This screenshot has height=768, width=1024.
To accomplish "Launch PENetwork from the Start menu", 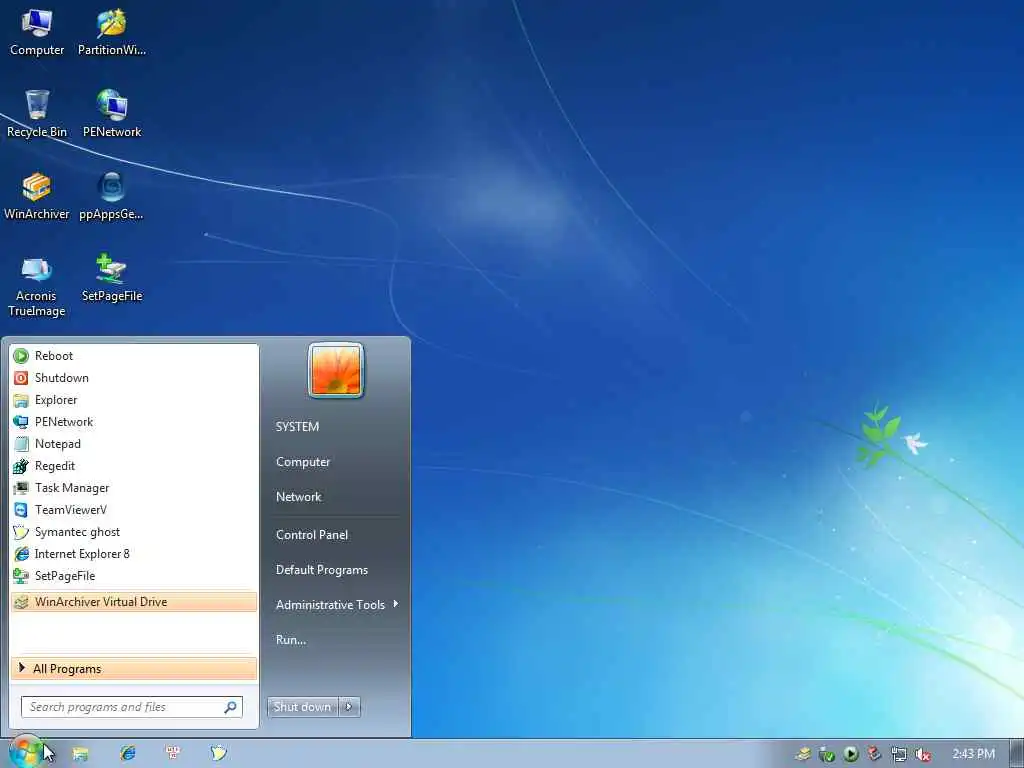I will point(134,422).
